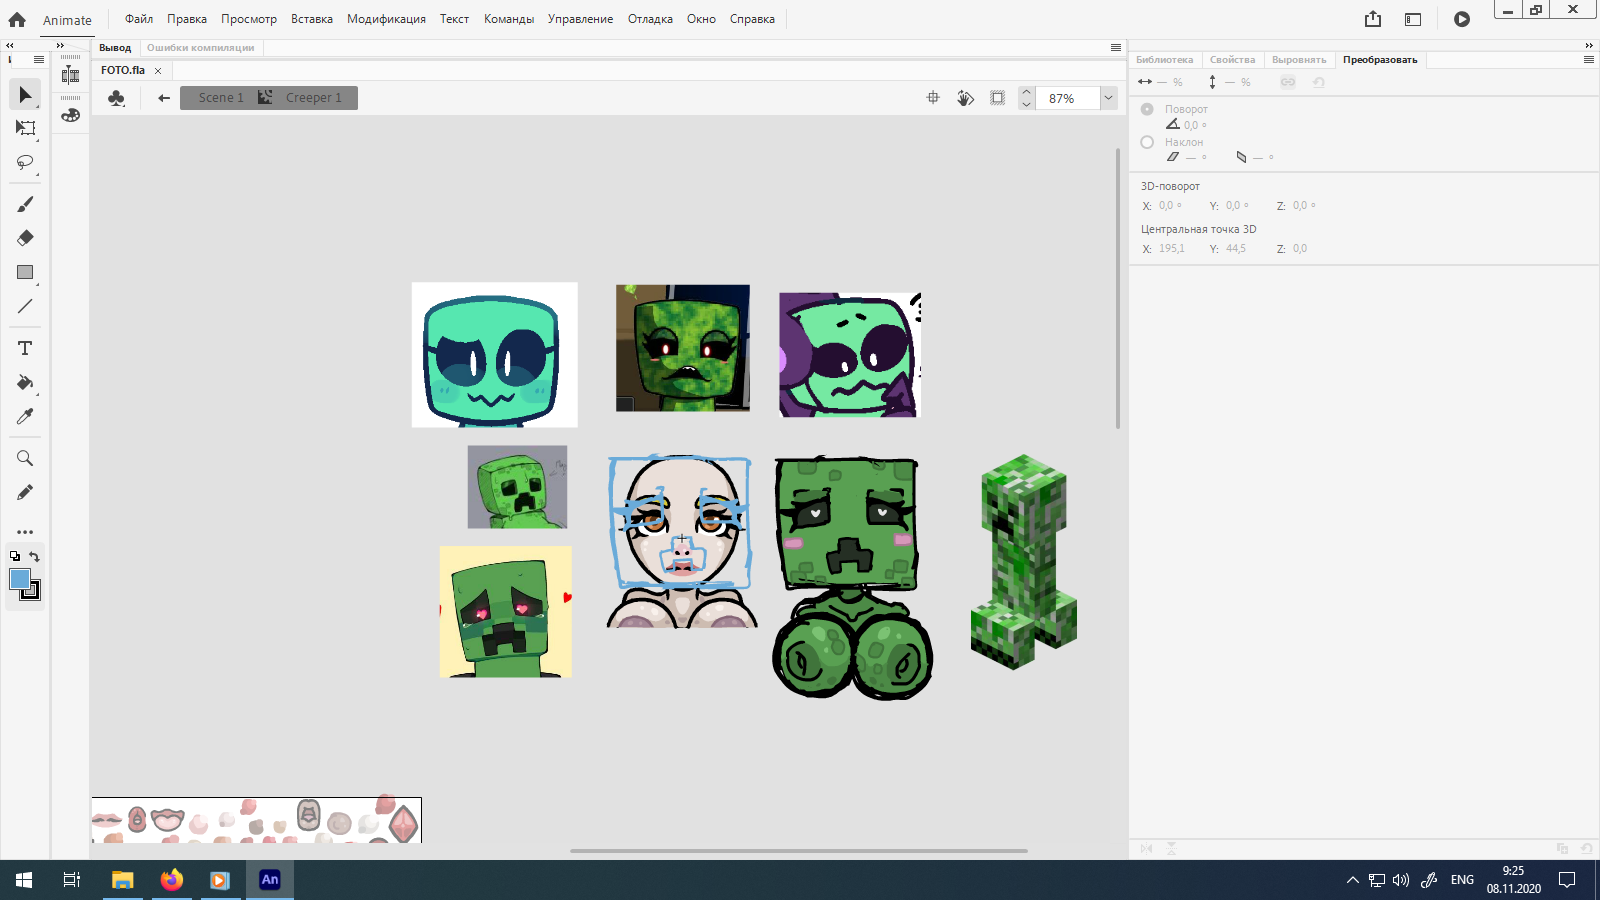Select the pixelated 3D creeper image
The image size is (1600, 900).
click(x=1024, y=562)
